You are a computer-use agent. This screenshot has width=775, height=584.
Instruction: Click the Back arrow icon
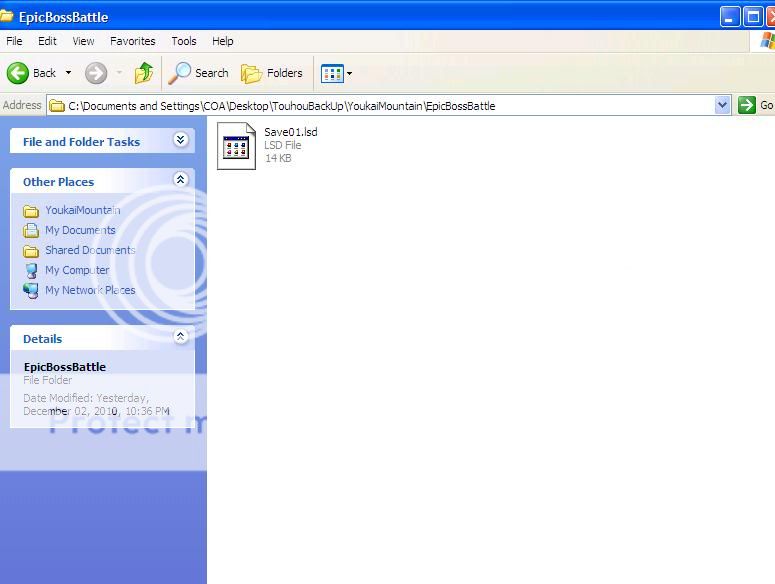pyautogui.click(x=18, y=73)
